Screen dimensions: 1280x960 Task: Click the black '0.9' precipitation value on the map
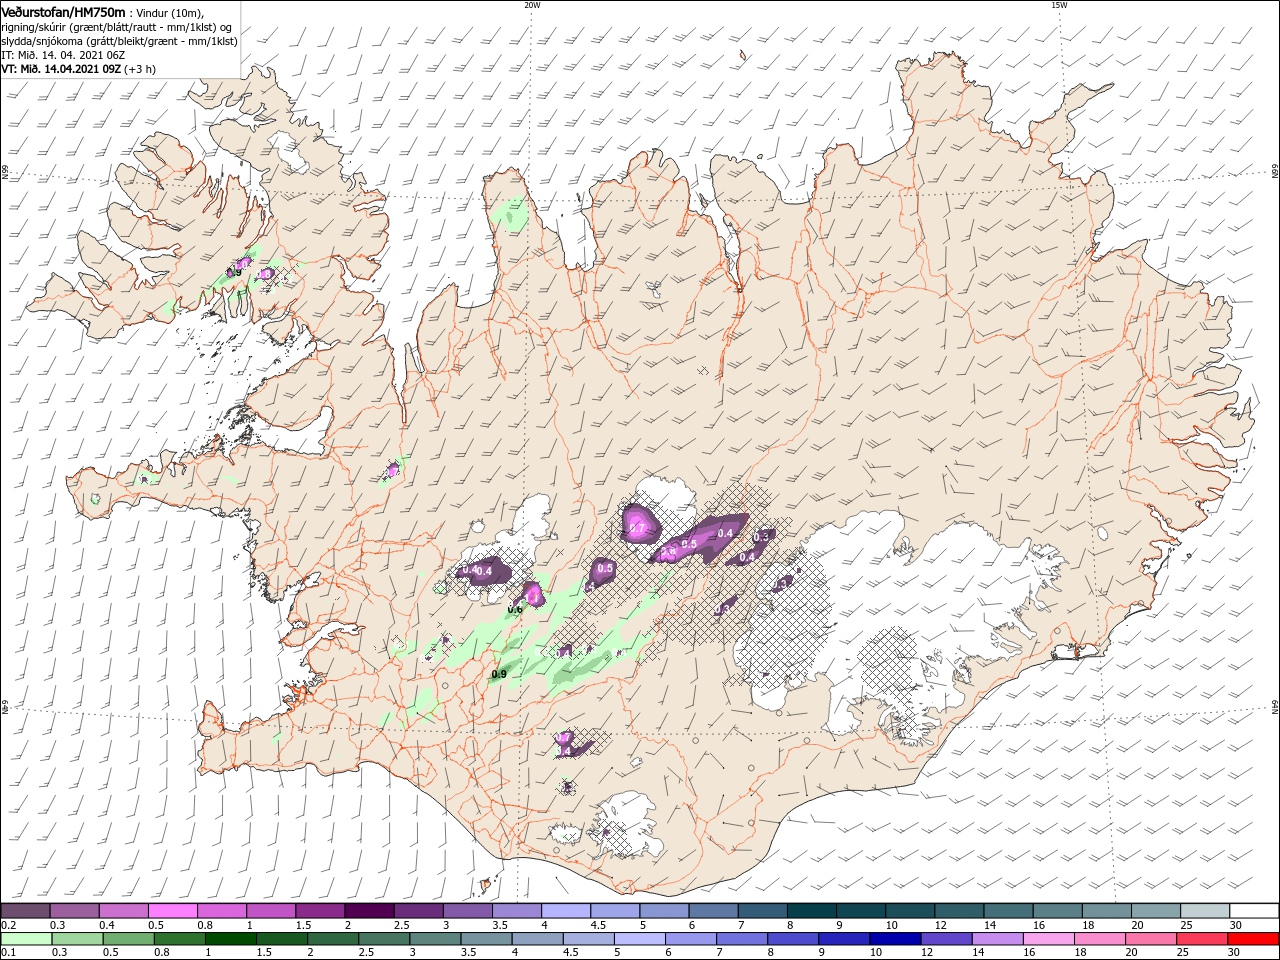pos(499,675)
